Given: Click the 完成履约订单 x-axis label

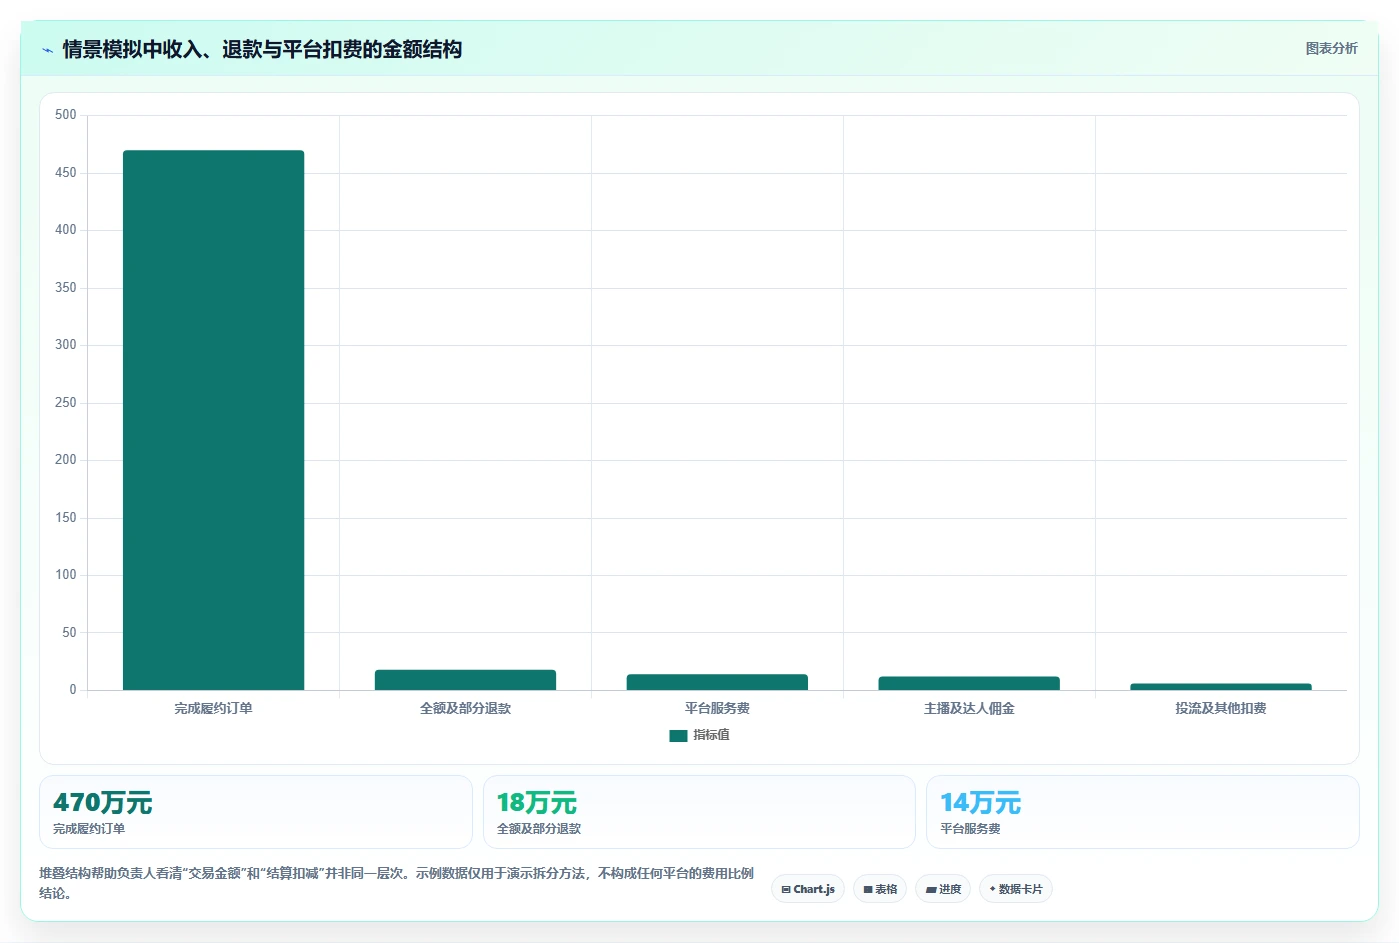Looking at the screenshot, I should pyautogui.click(x=213, y=708).
